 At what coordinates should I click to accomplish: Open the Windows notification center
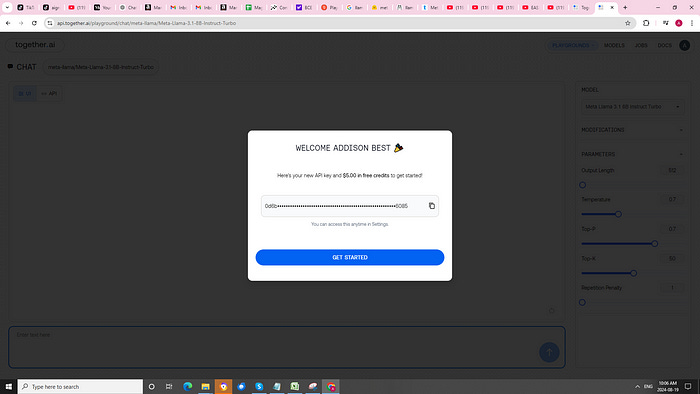point(688,386)
